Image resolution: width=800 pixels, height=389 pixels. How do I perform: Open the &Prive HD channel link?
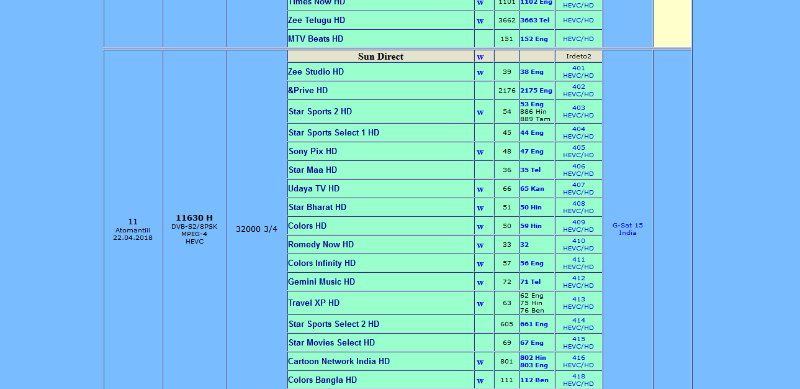[308, 90]
